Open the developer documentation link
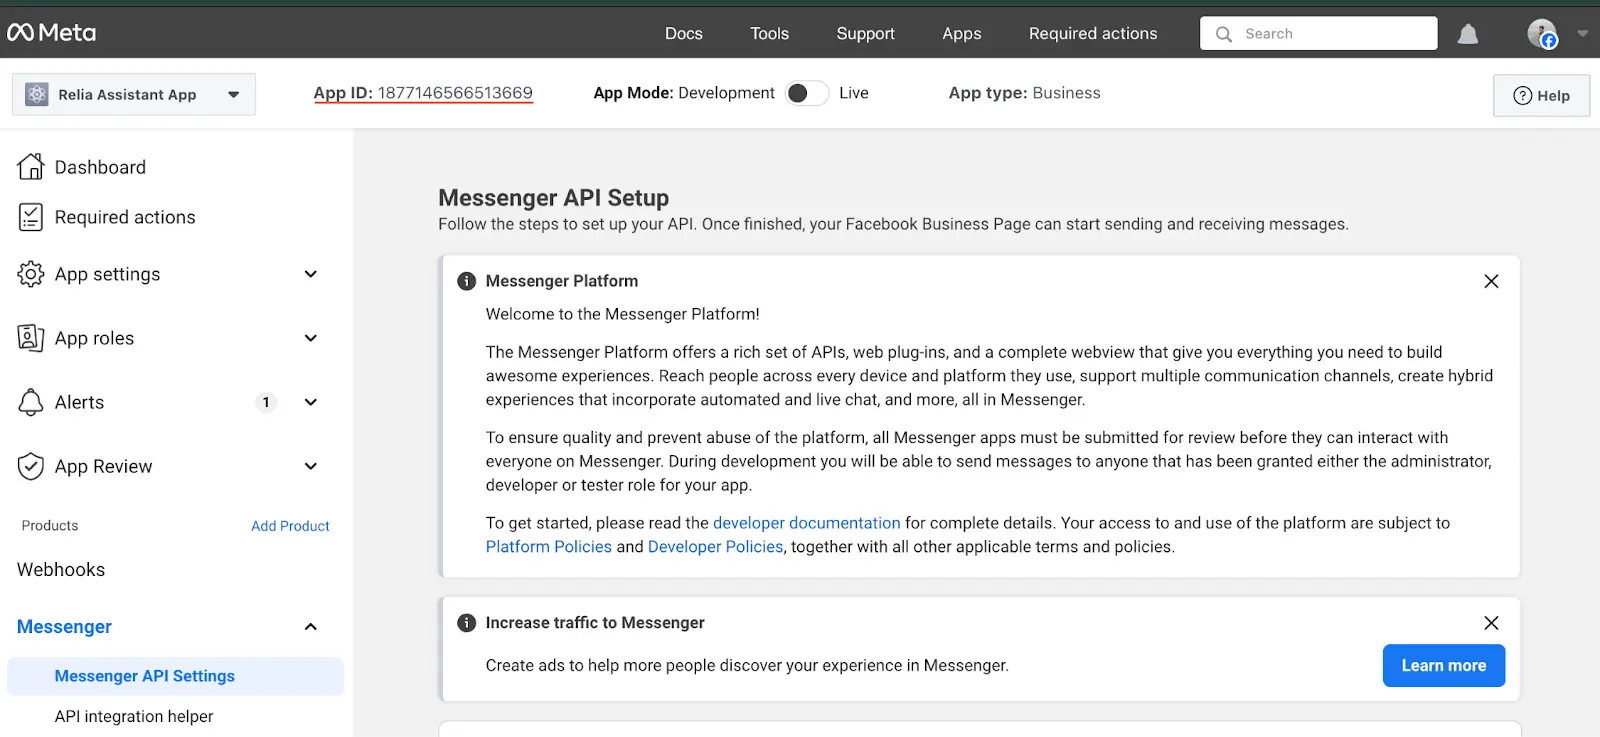Viewport: 1600px width, 737px height. (x=806, y=523)
